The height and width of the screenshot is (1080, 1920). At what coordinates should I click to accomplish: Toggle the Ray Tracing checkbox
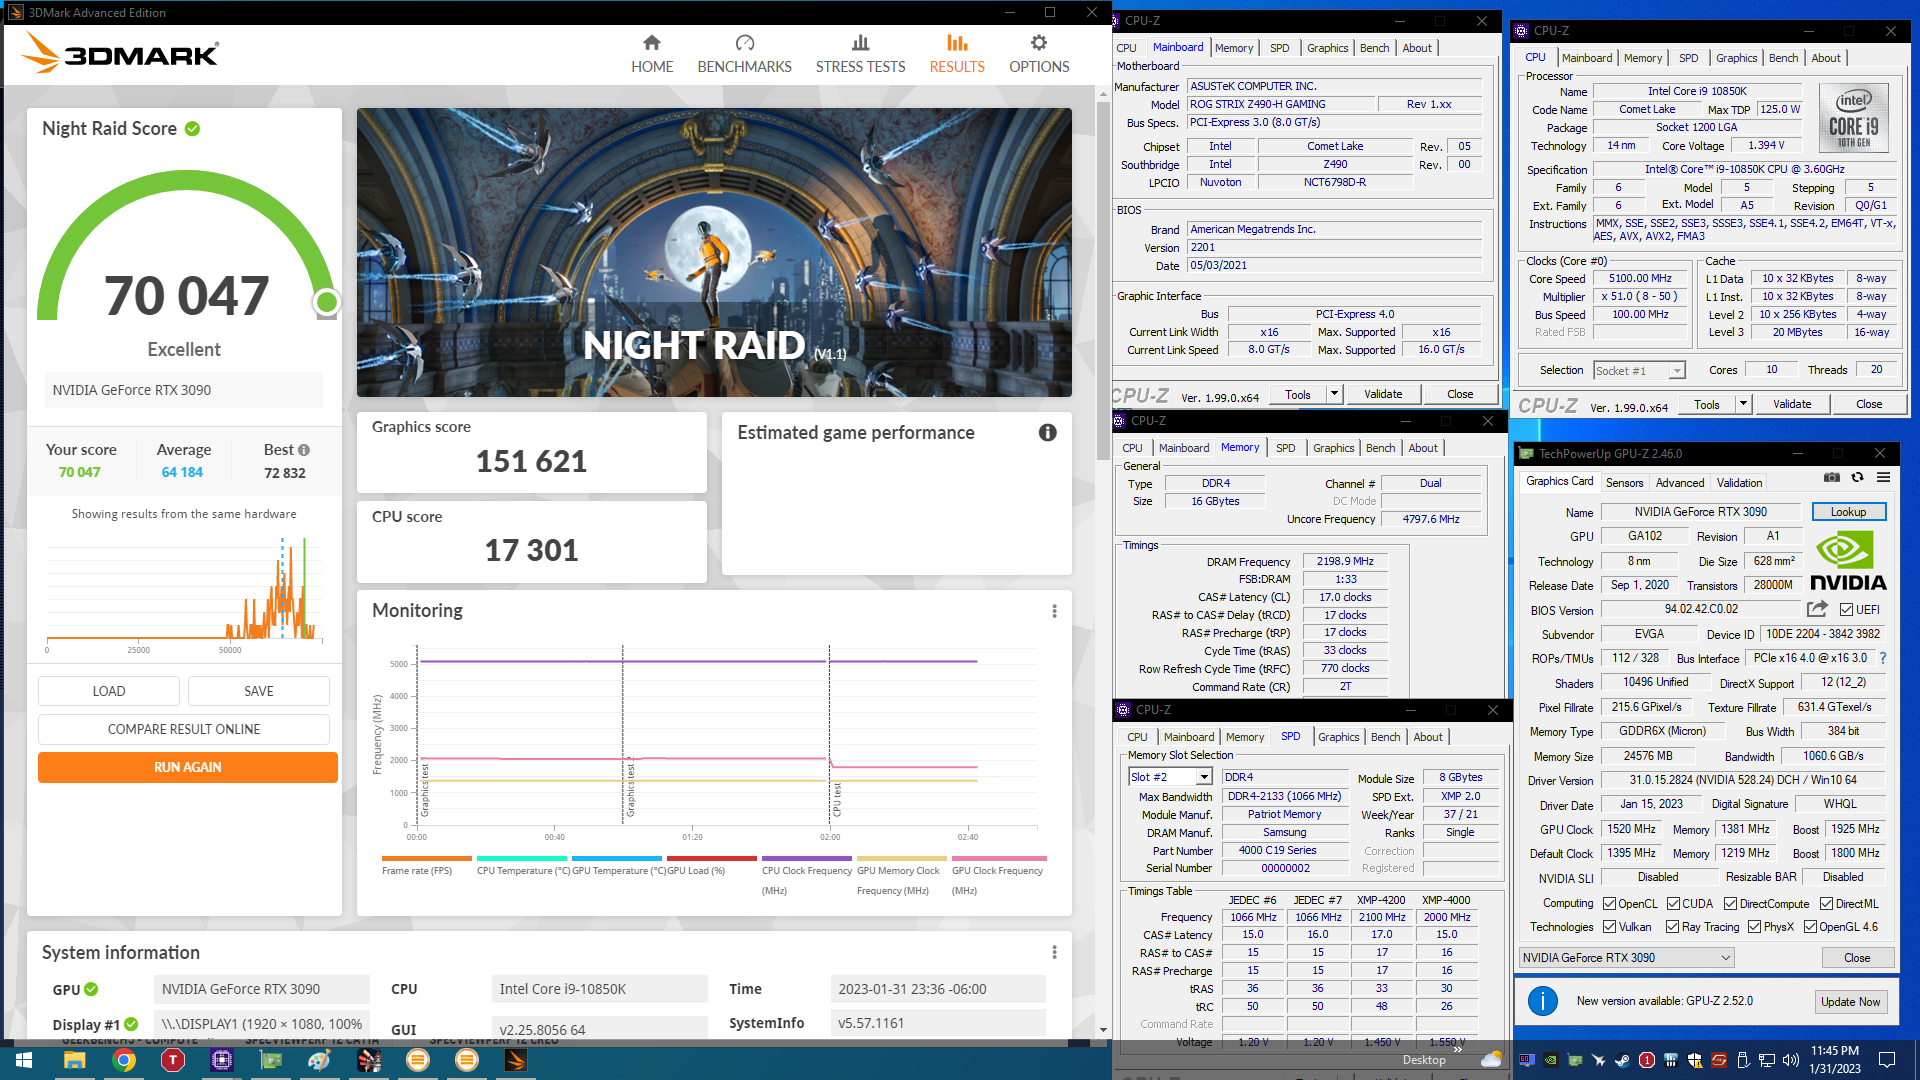click(x=1672, y=927)
